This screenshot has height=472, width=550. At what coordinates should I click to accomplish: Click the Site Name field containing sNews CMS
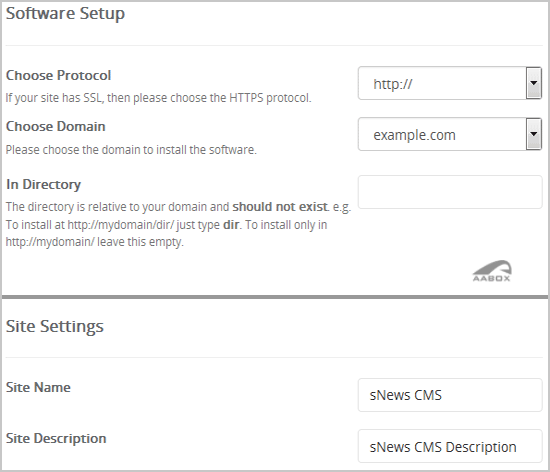point(450,395)
